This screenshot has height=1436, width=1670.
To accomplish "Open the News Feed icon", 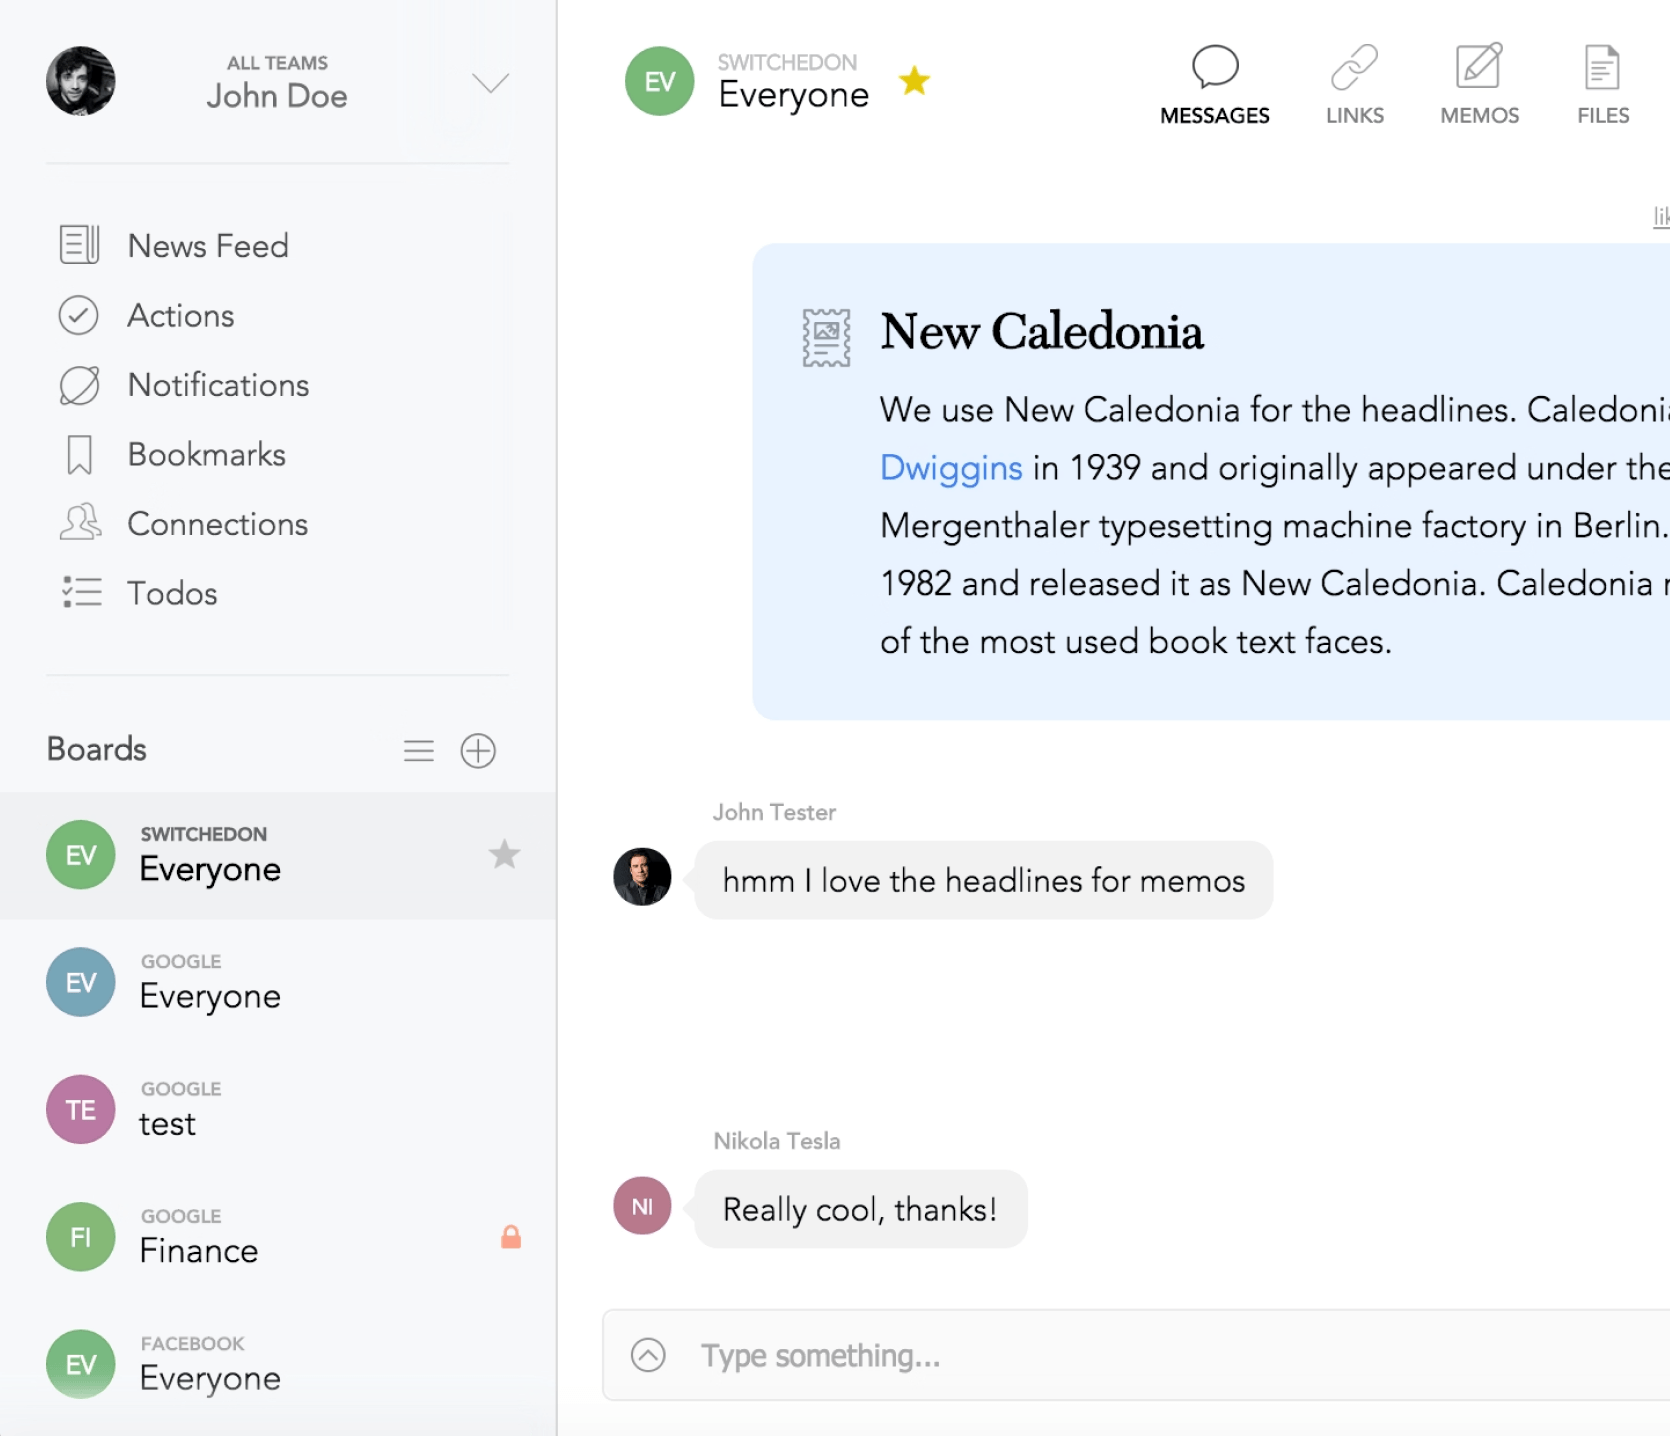I will pos(79,245).
